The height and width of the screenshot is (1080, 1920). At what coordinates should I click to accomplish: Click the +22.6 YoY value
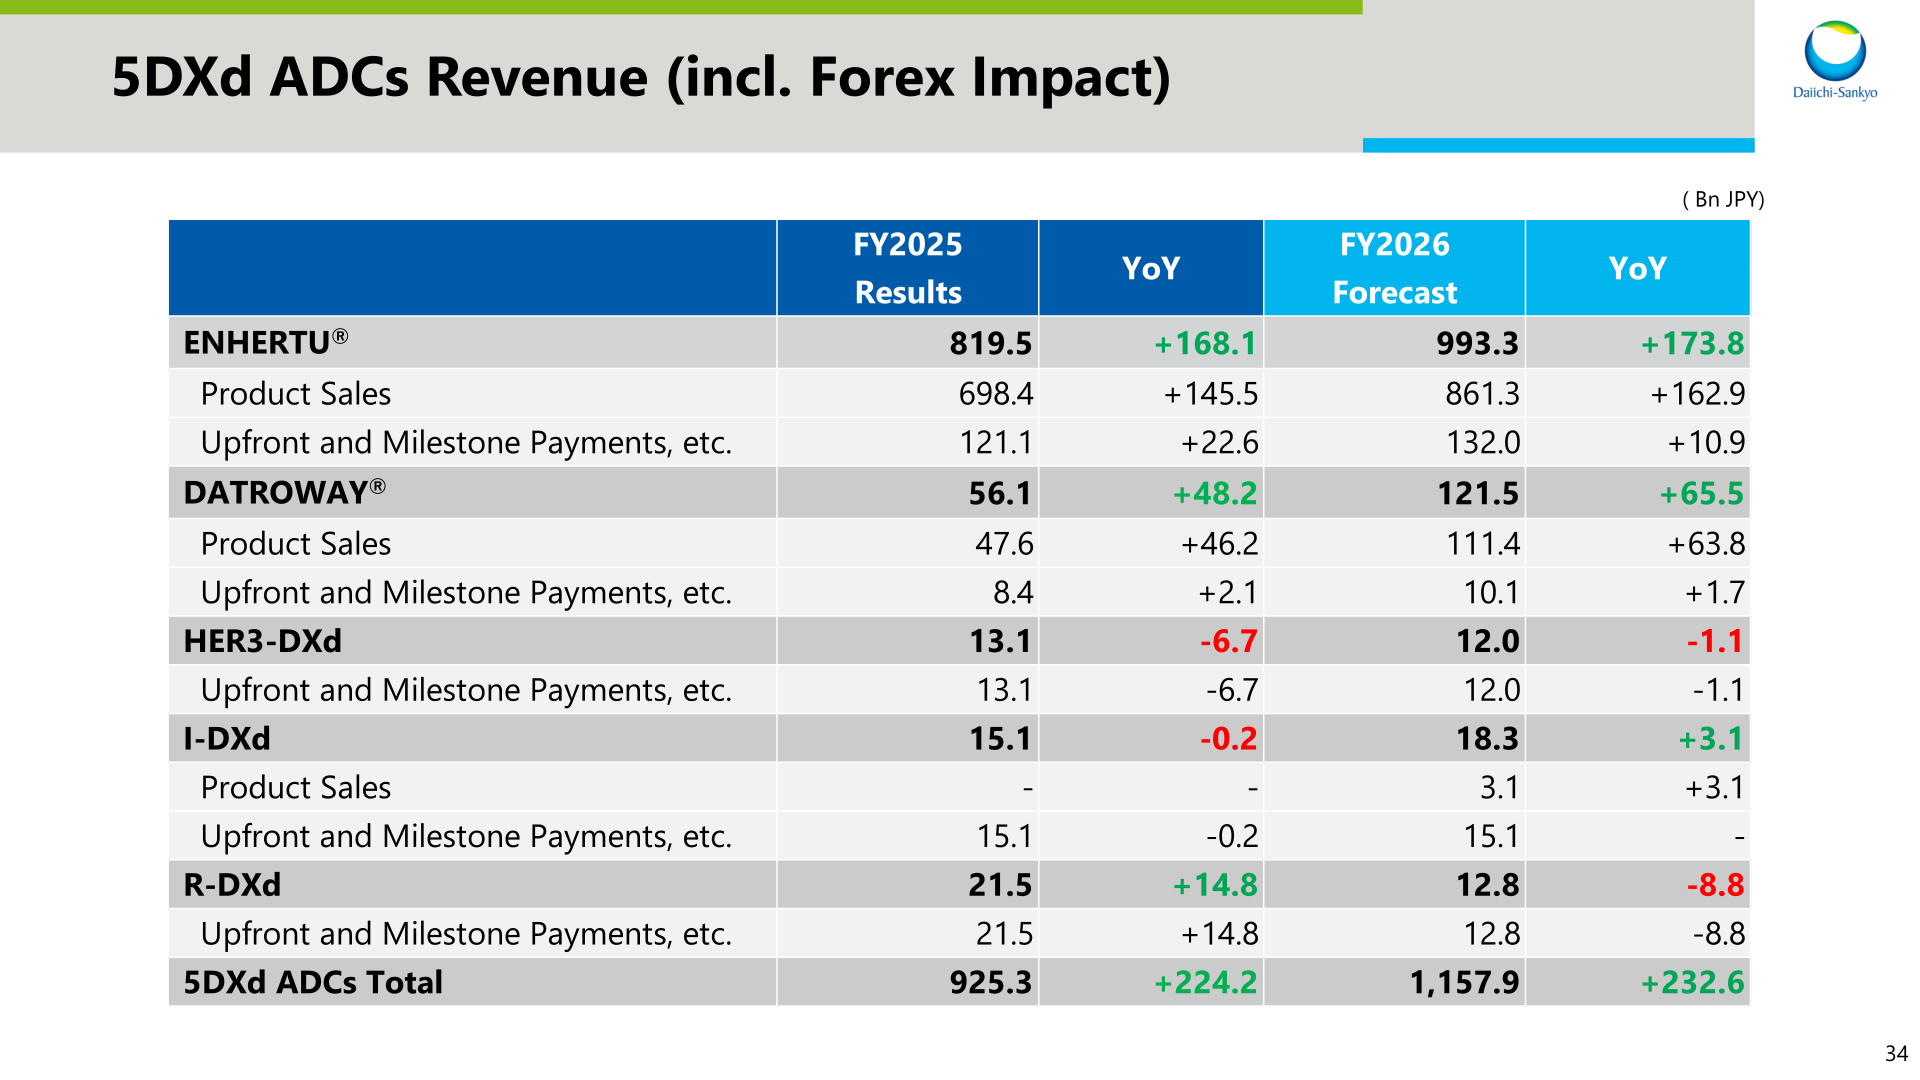pos(1220,442)
